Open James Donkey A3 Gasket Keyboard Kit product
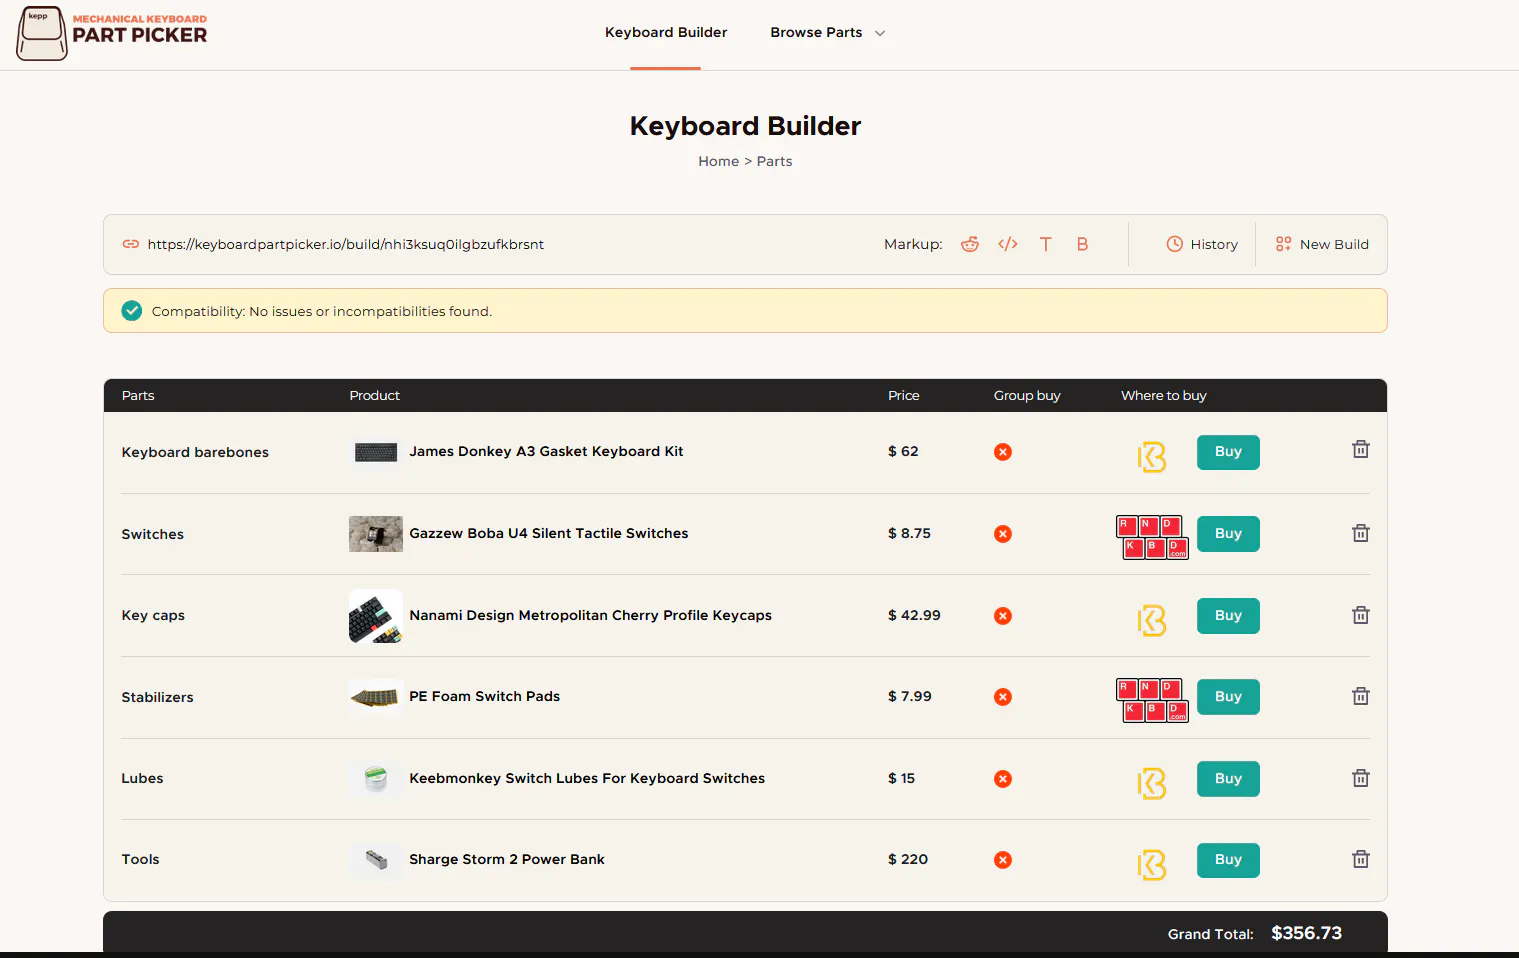 [546, 451]
